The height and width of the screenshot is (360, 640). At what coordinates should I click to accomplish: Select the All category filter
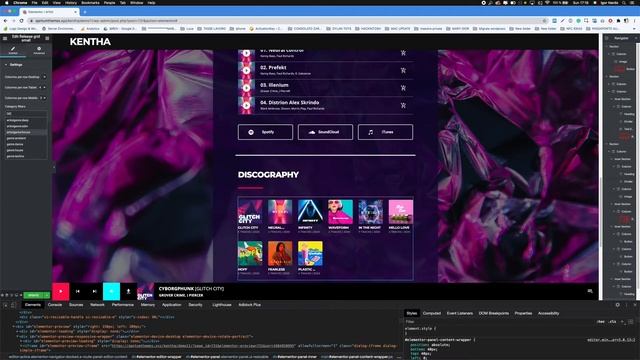point(25,114)
